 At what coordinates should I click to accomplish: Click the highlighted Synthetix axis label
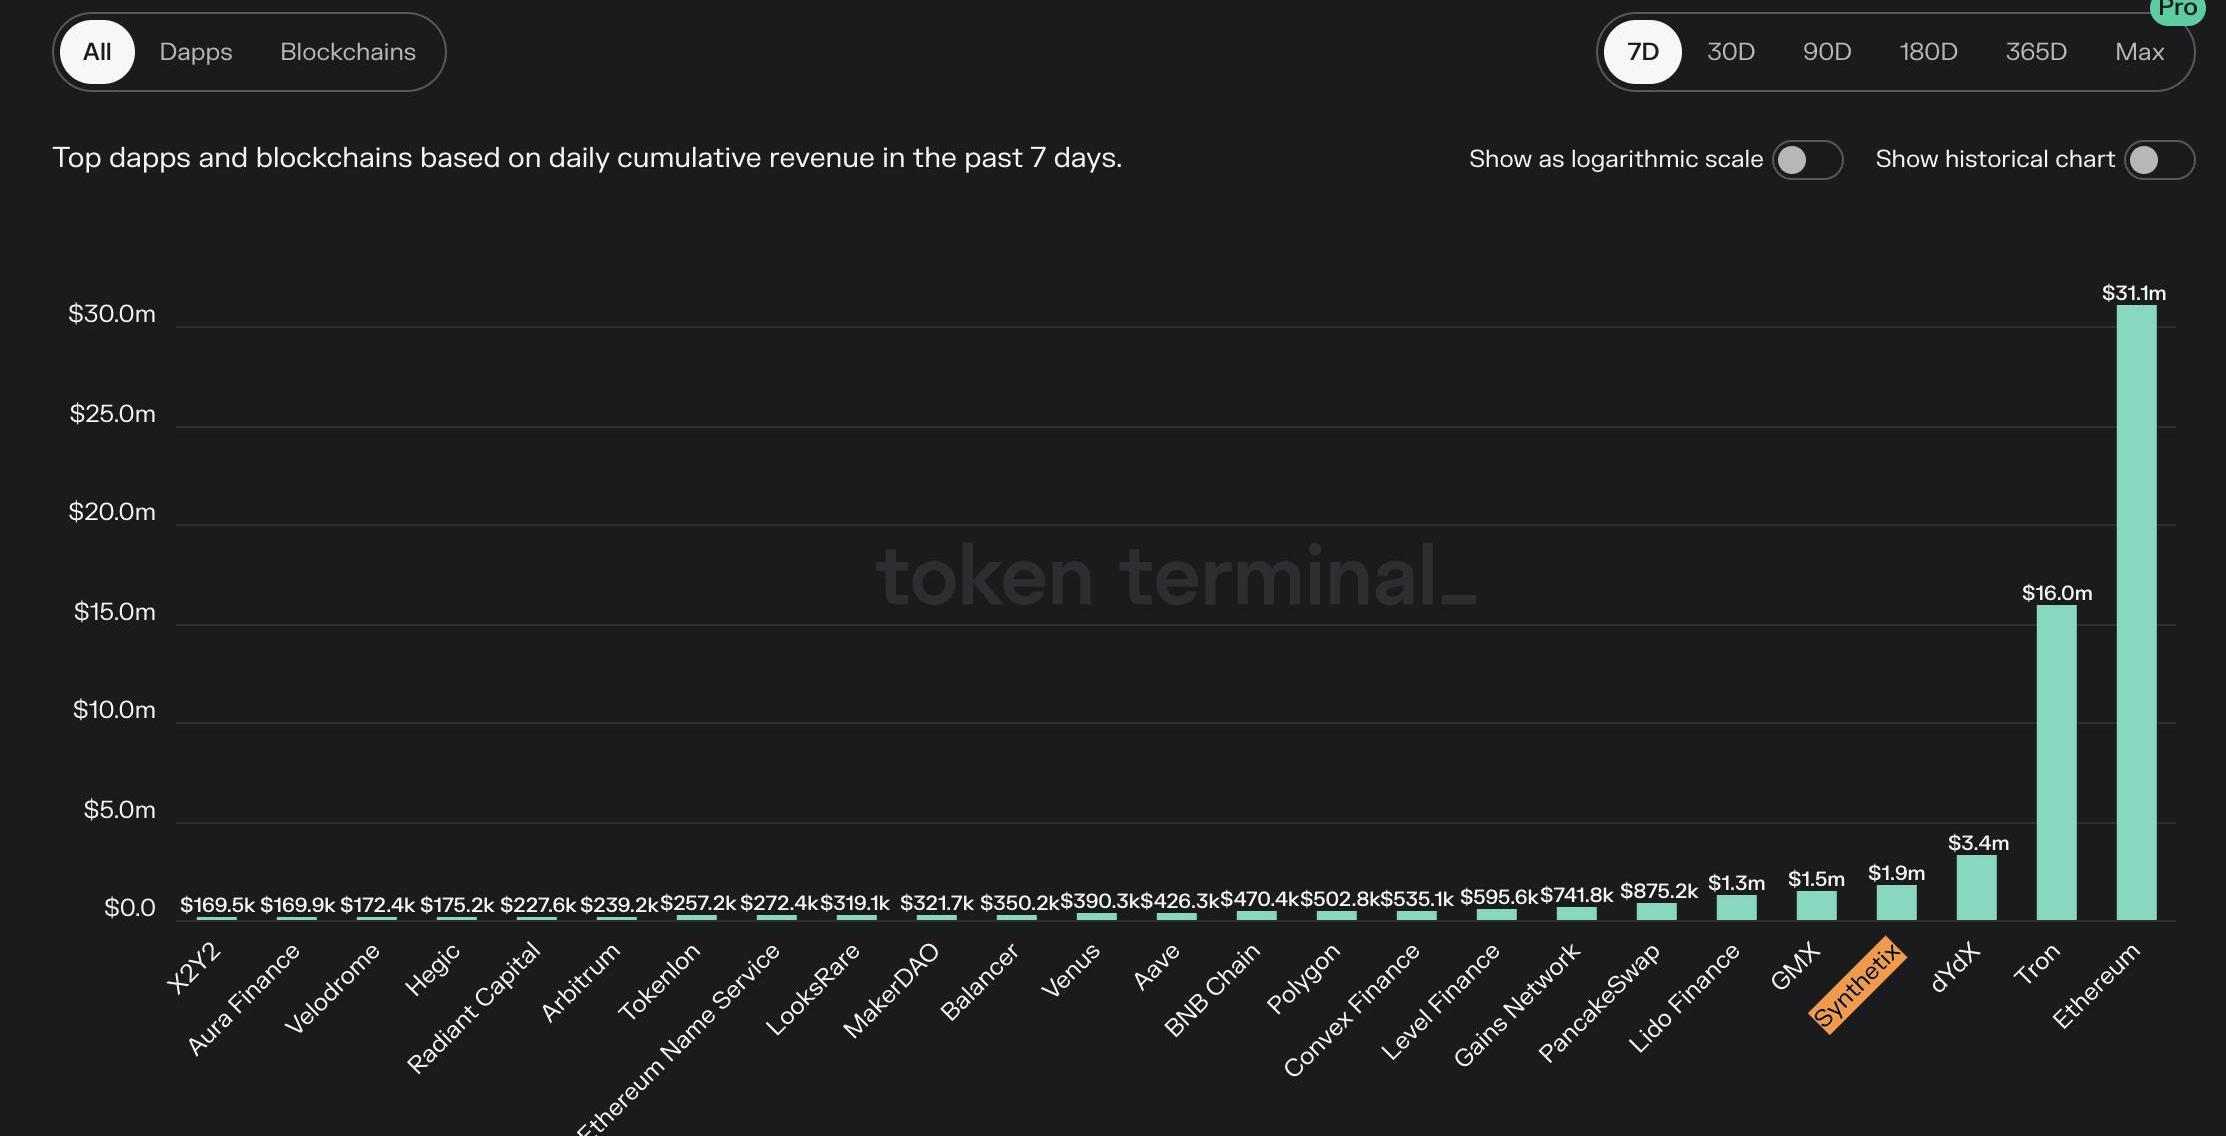[x=1857, y=985]
